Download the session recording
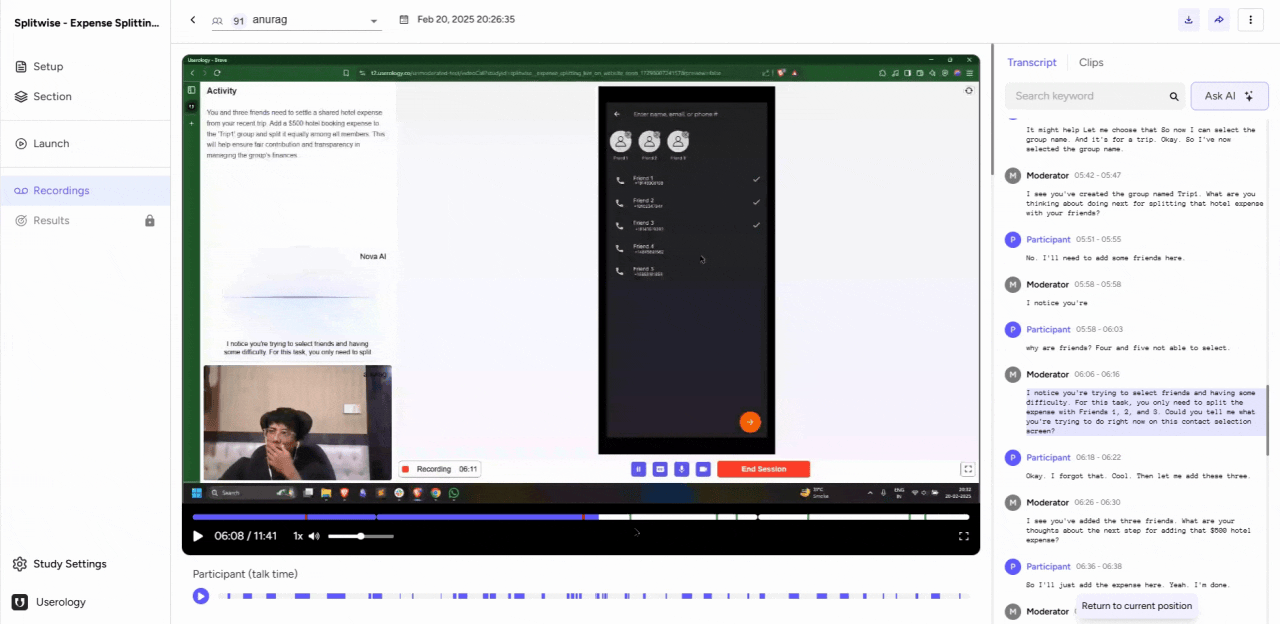The image size is (1280, 624). click(1189, 19)
